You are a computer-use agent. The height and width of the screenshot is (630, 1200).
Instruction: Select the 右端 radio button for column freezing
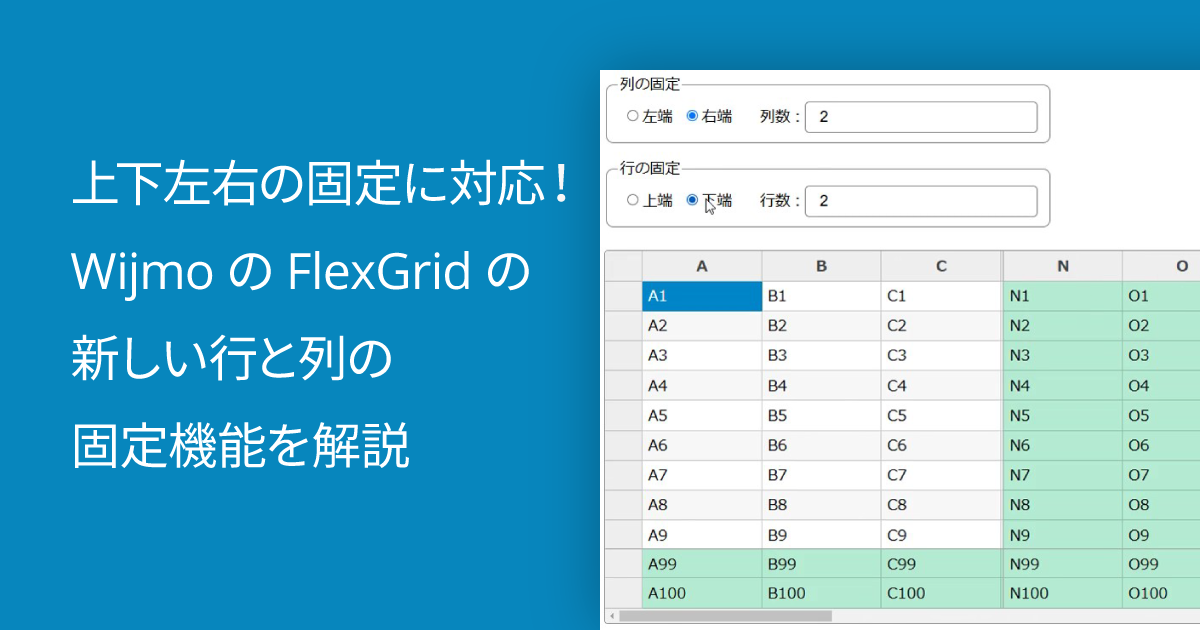pos(692,115)
